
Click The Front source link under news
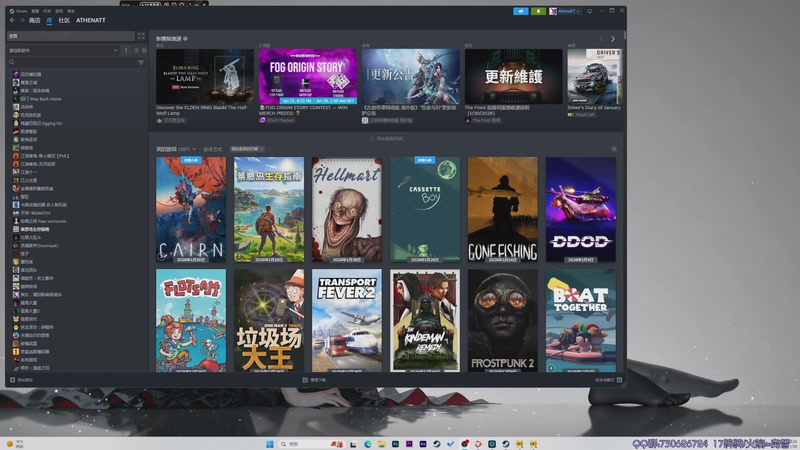pyautogui.click(x=483, y=120)
